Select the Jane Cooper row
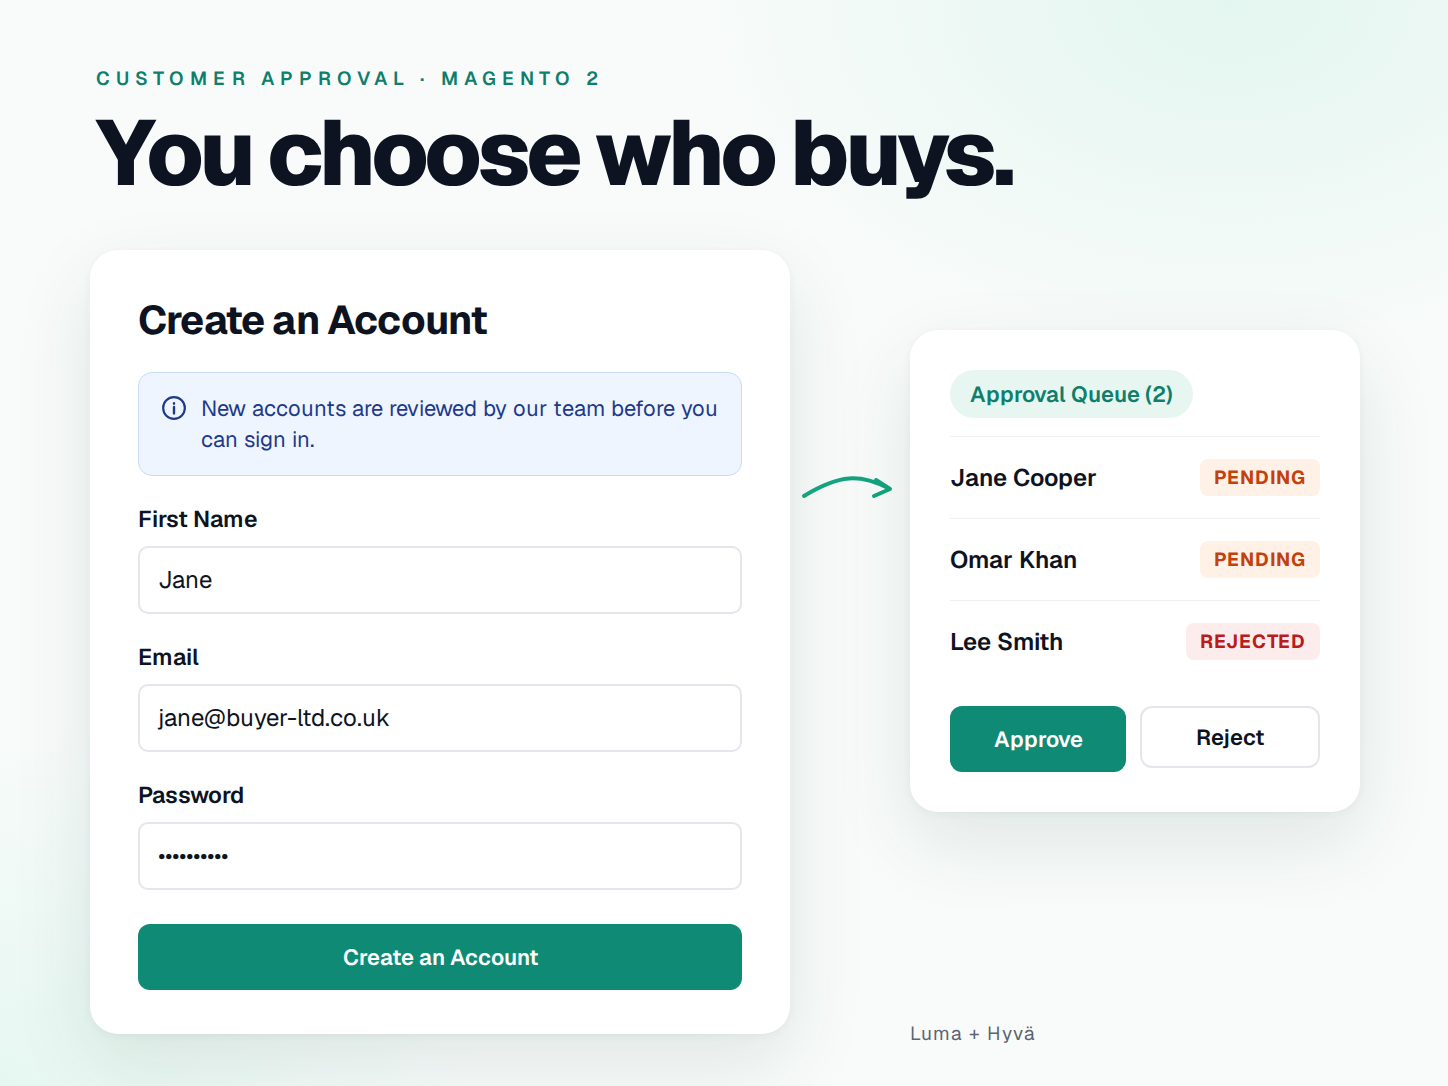 click(1135, 478)
